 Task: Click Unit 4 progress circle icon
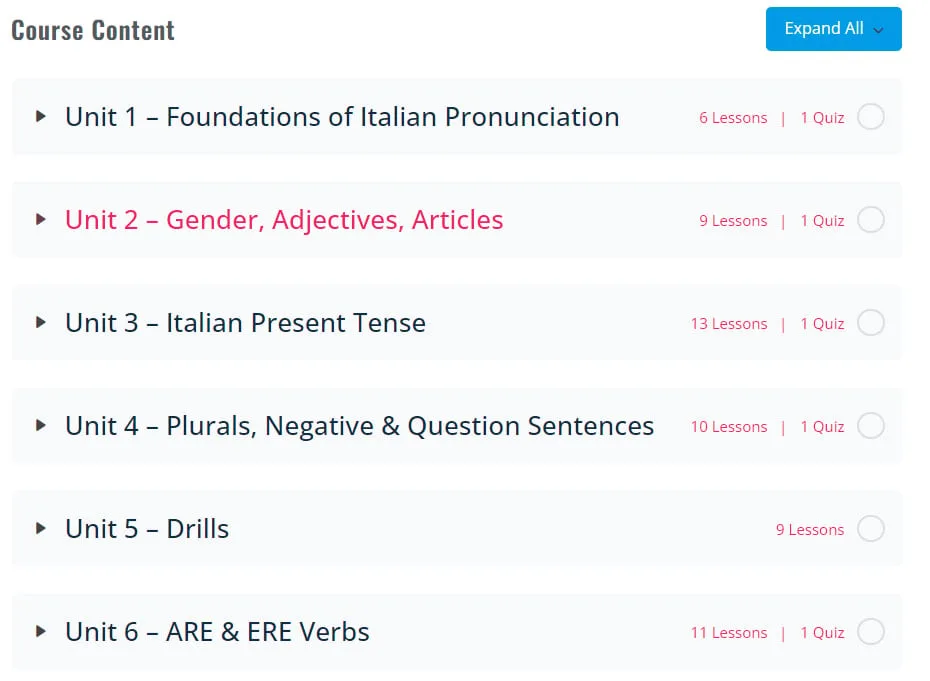pos(871,426)
